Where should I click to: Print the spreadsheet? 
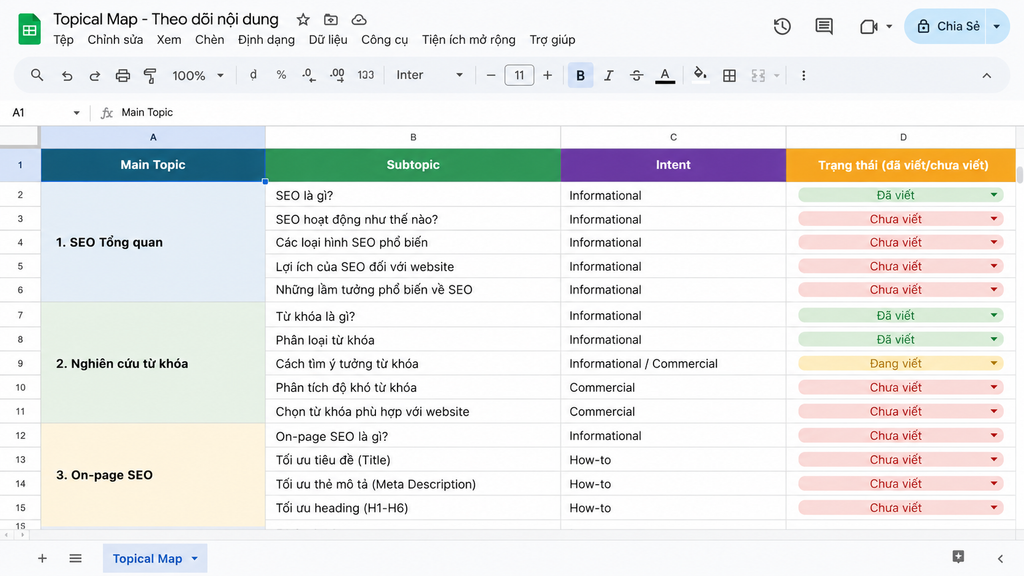[123, 76]
